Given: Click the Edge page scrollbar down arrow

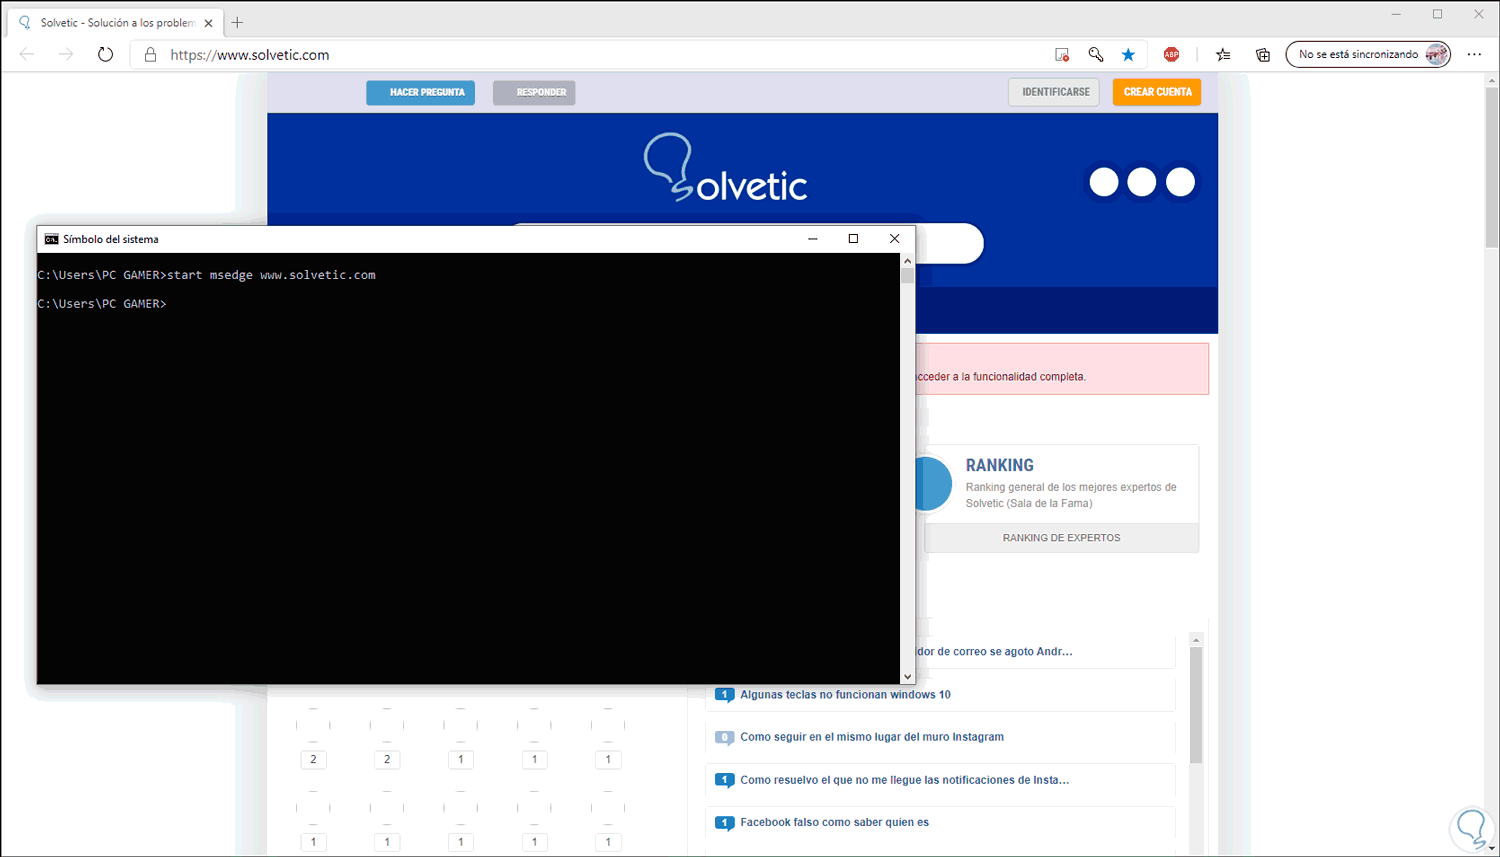Looking at the screenshot, I should point(1491,848).
